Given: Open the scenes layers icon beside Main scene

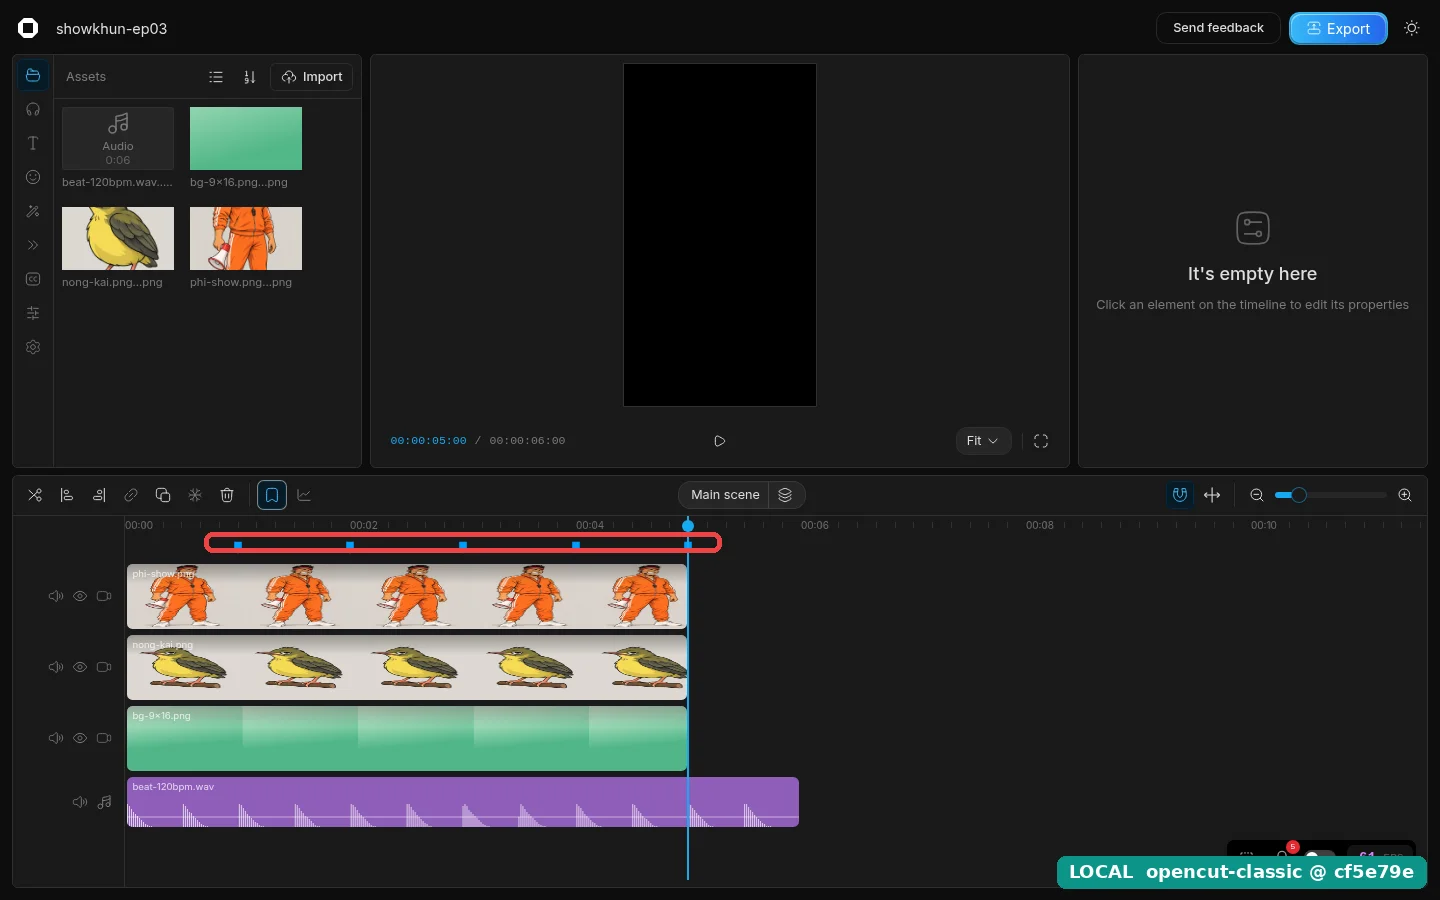Looking at the screenshot, I should tap(786, 495).
